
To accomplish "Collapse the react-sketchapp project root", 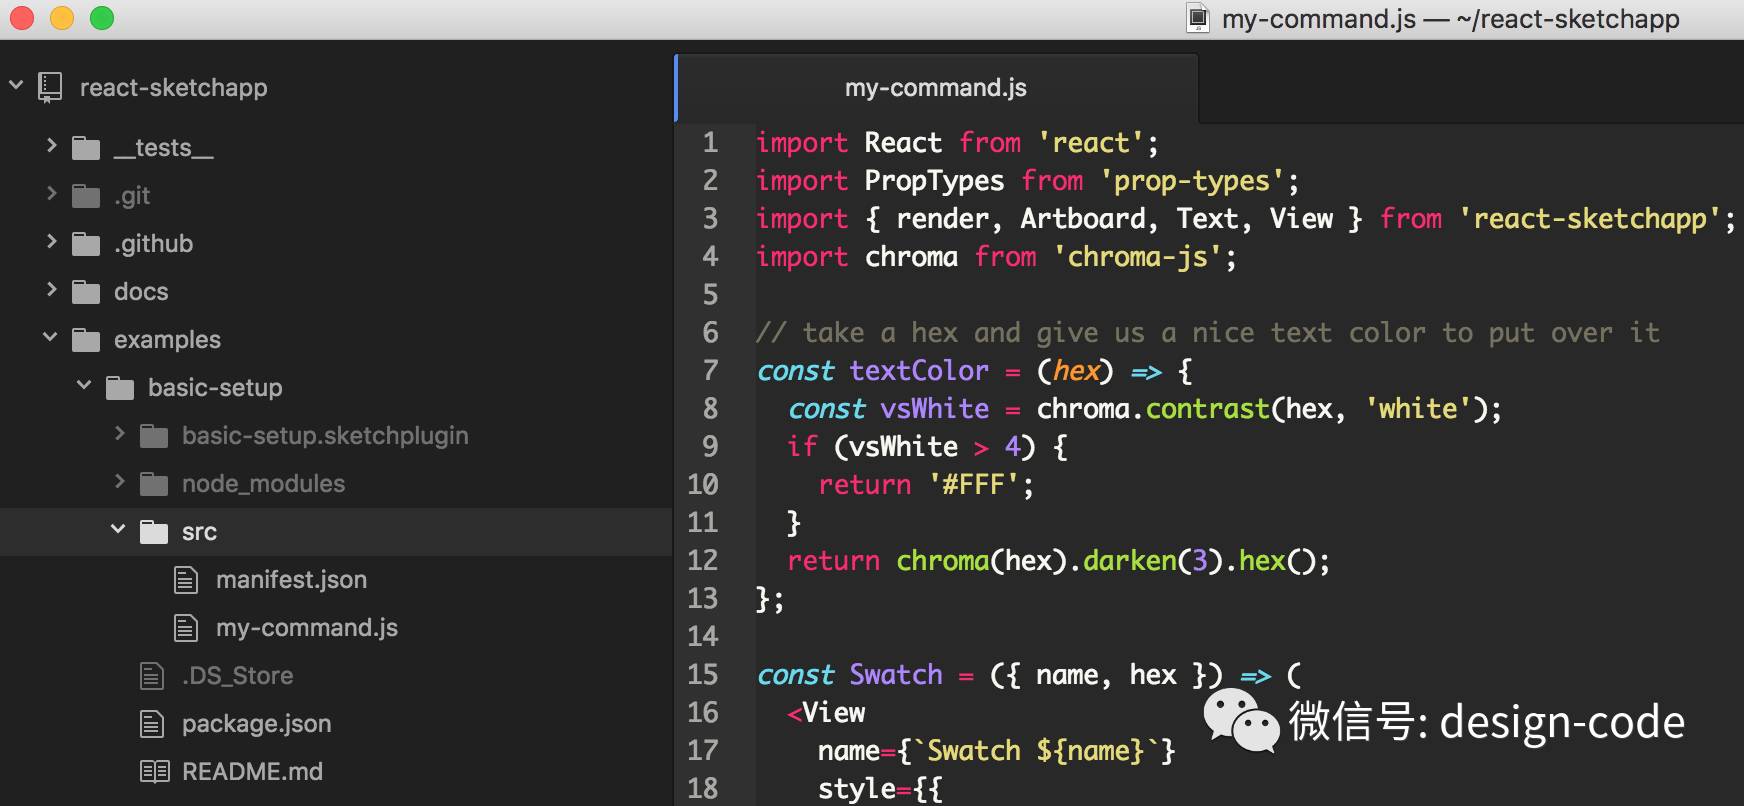I will pyautogui.click(x=16, y=86).
